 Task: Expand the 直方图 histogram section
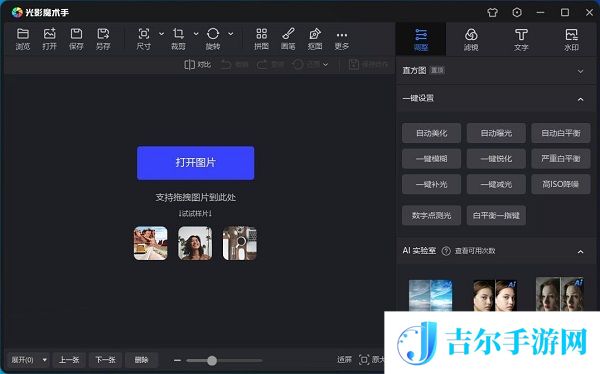coord(580,71)
